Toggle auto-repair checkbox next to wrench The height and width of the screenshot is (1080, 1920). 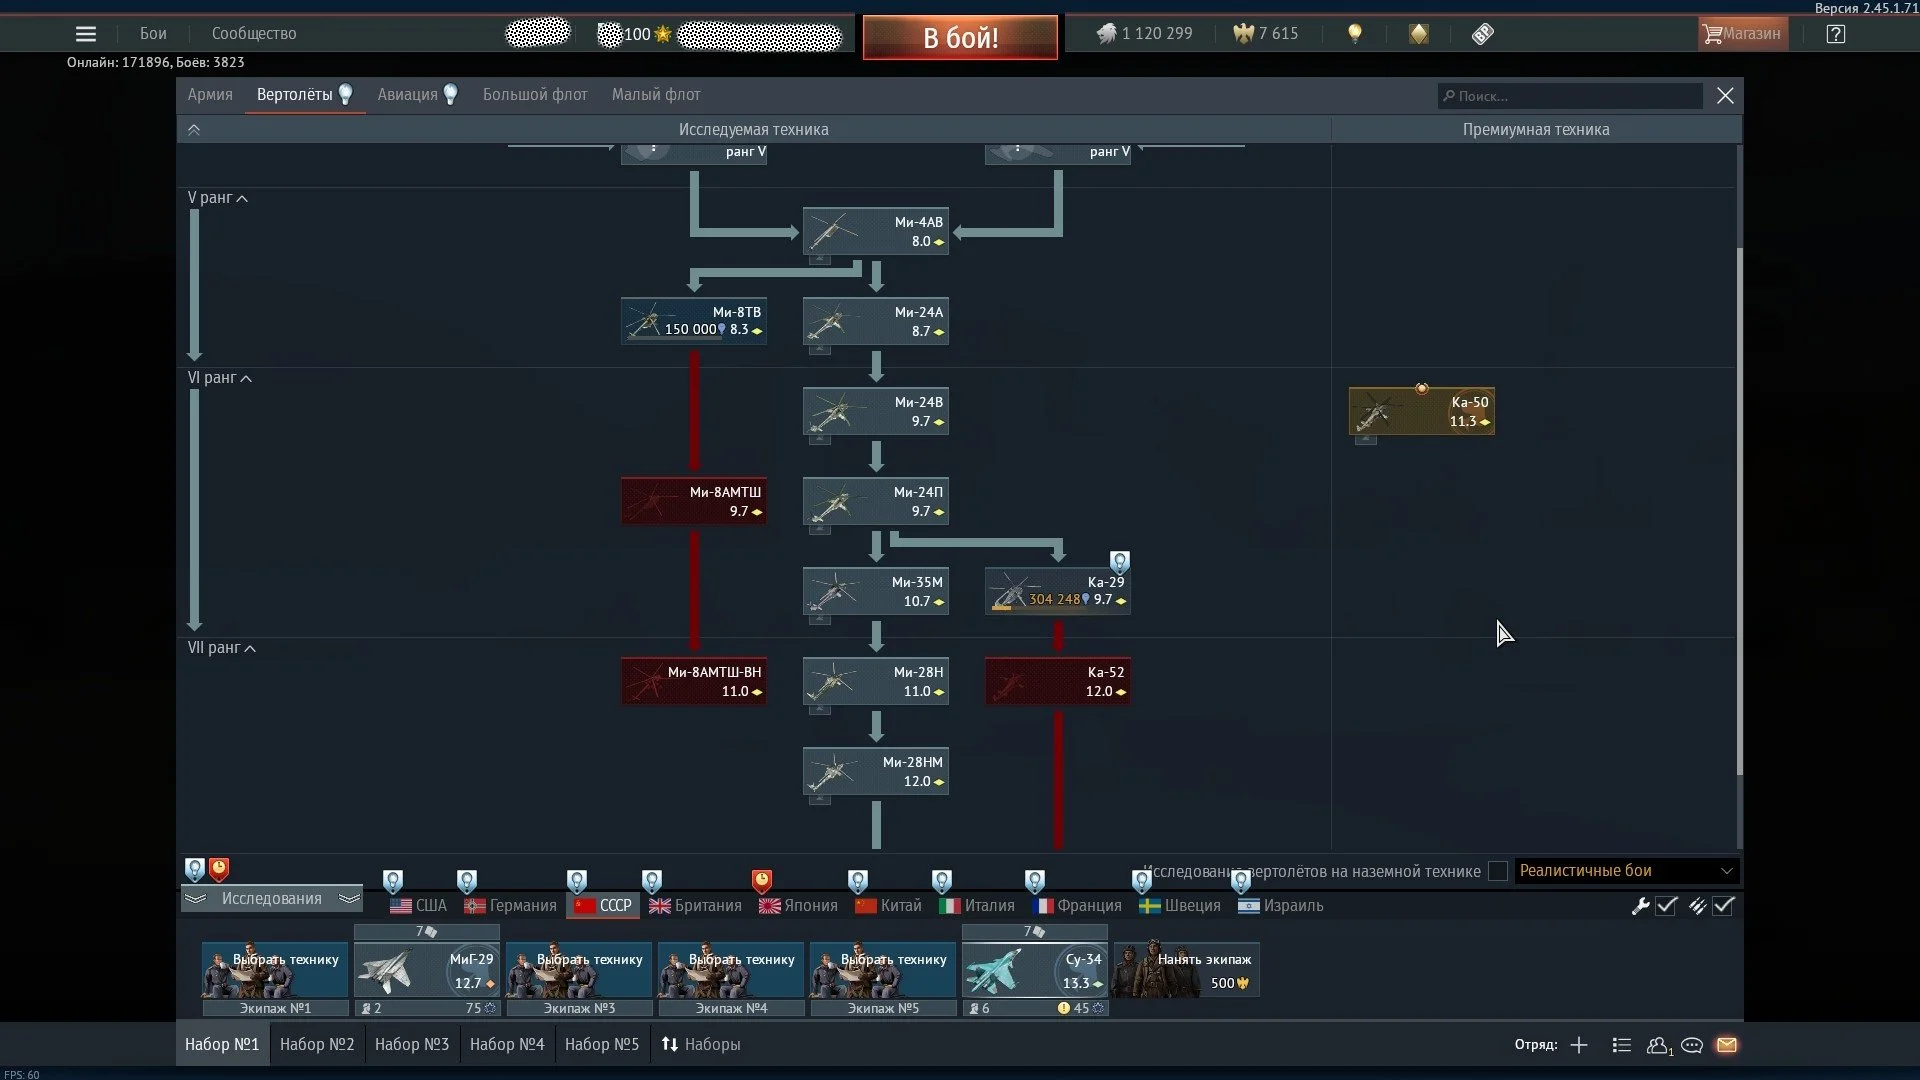coord(1666,906)
